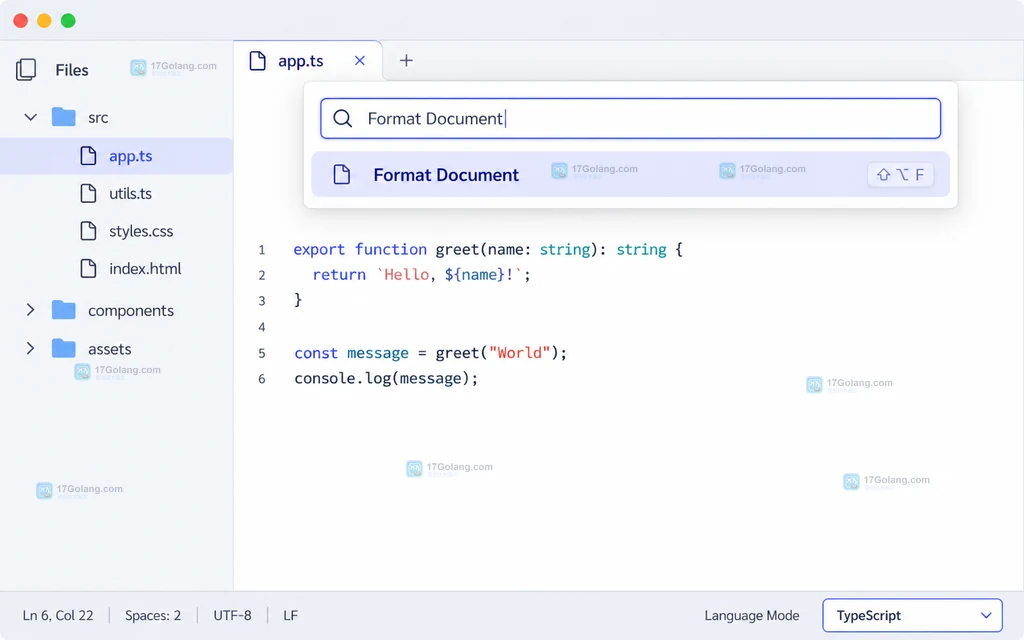Click the src folder icon
The width and height of the screenshot is (1024, 640).
63,117
